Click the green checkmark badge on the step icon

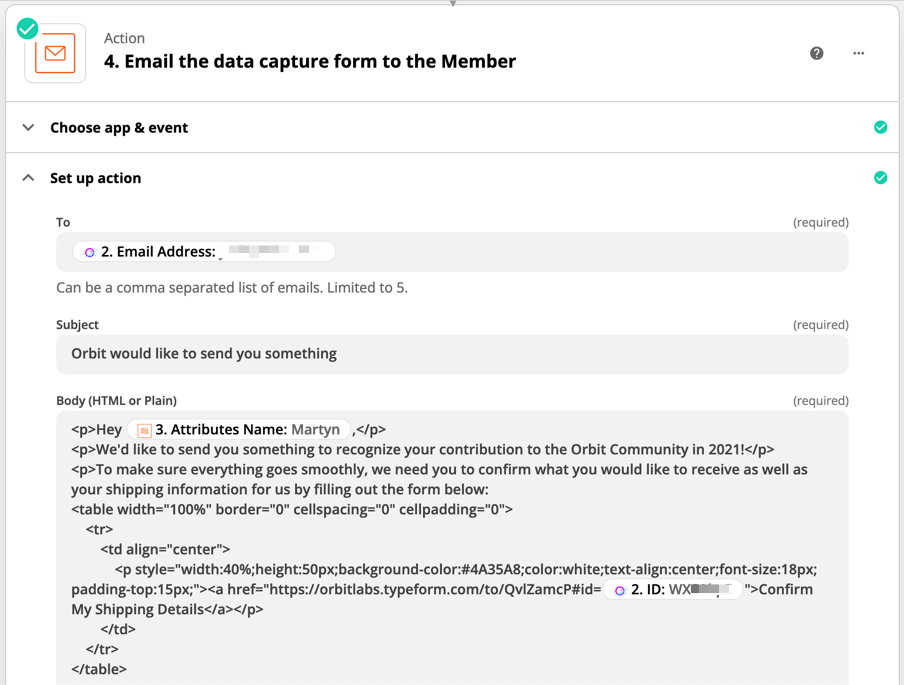(x=28, y=29)
